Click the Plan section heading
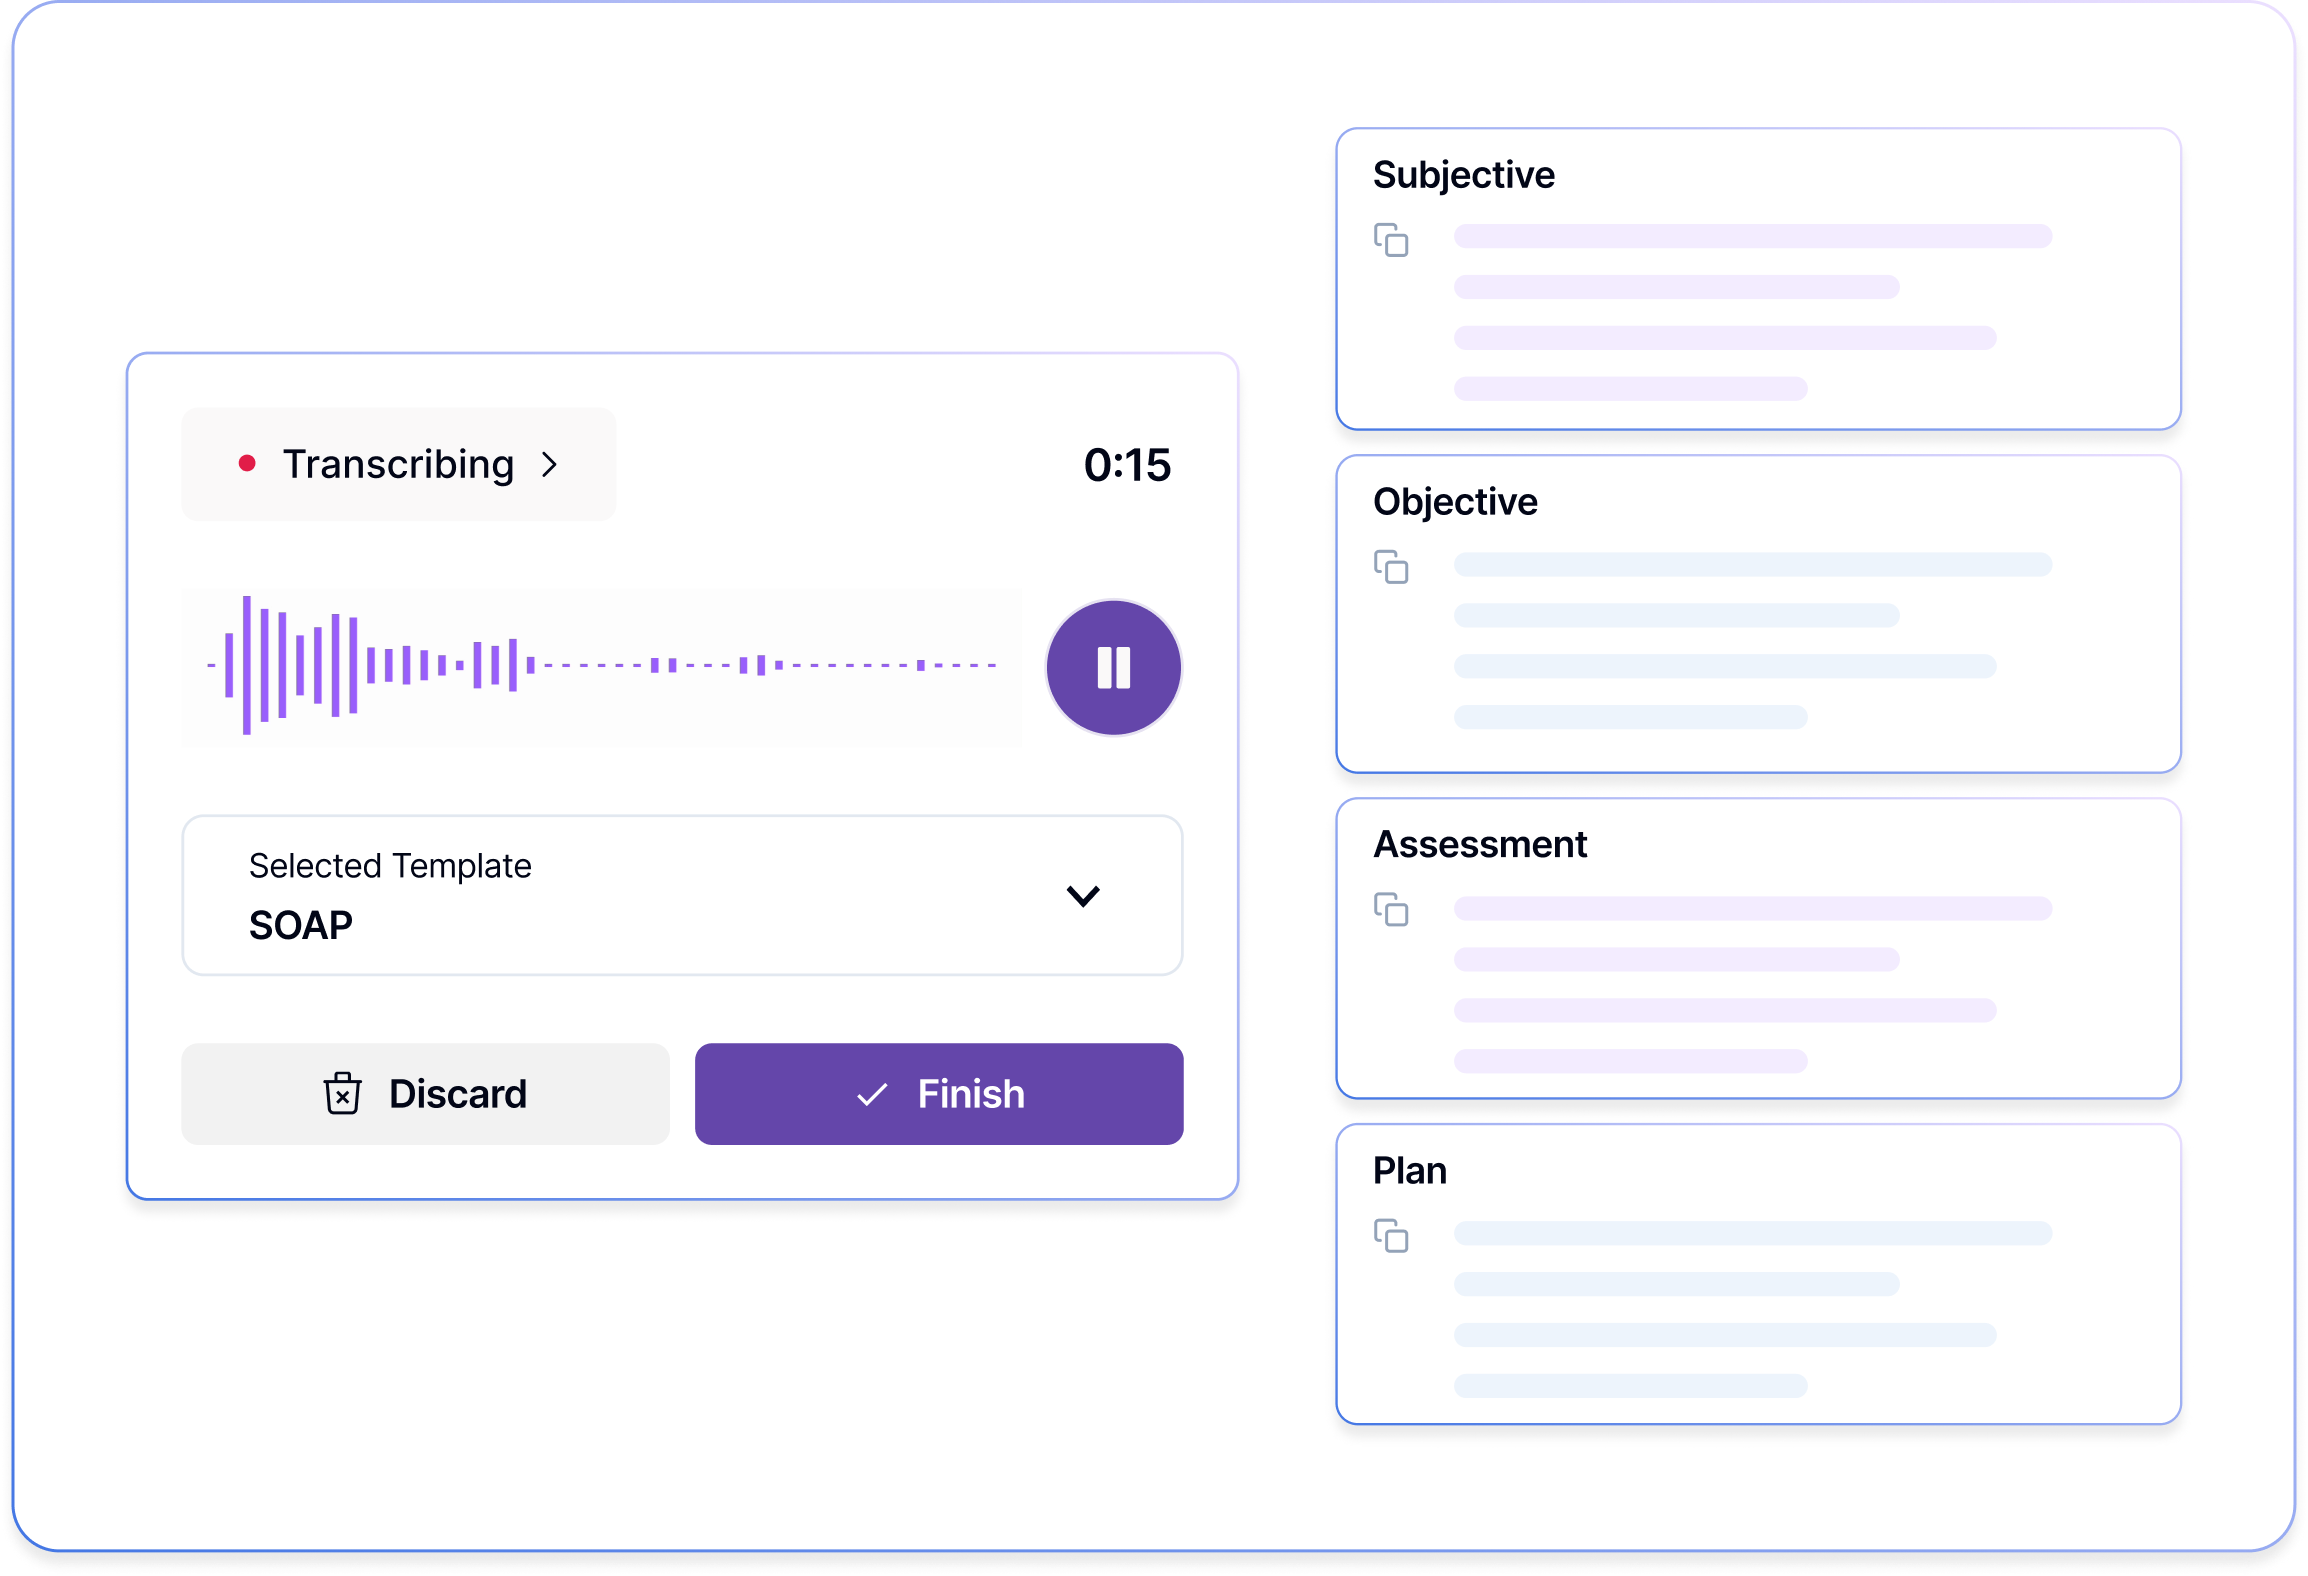 pyautogui.click(x=1409, y=1171)
